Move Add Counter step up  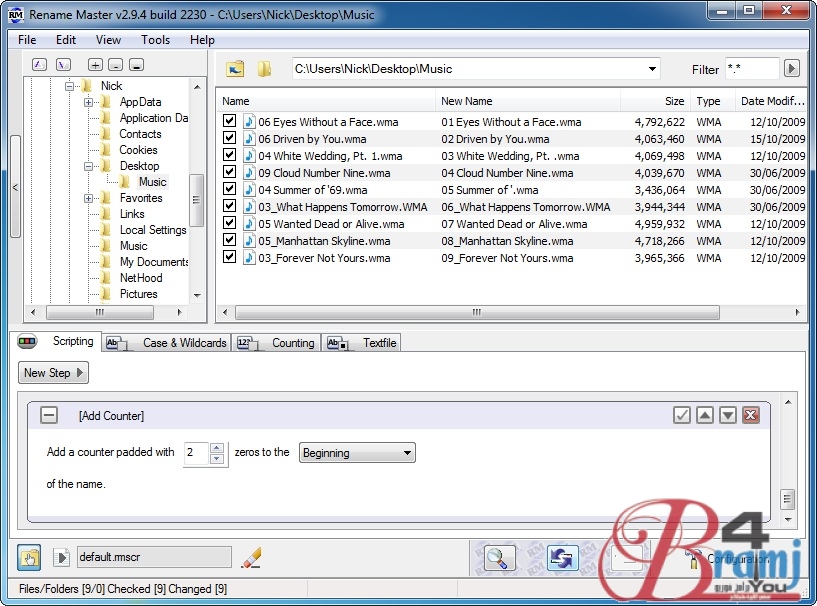point(706,415)
